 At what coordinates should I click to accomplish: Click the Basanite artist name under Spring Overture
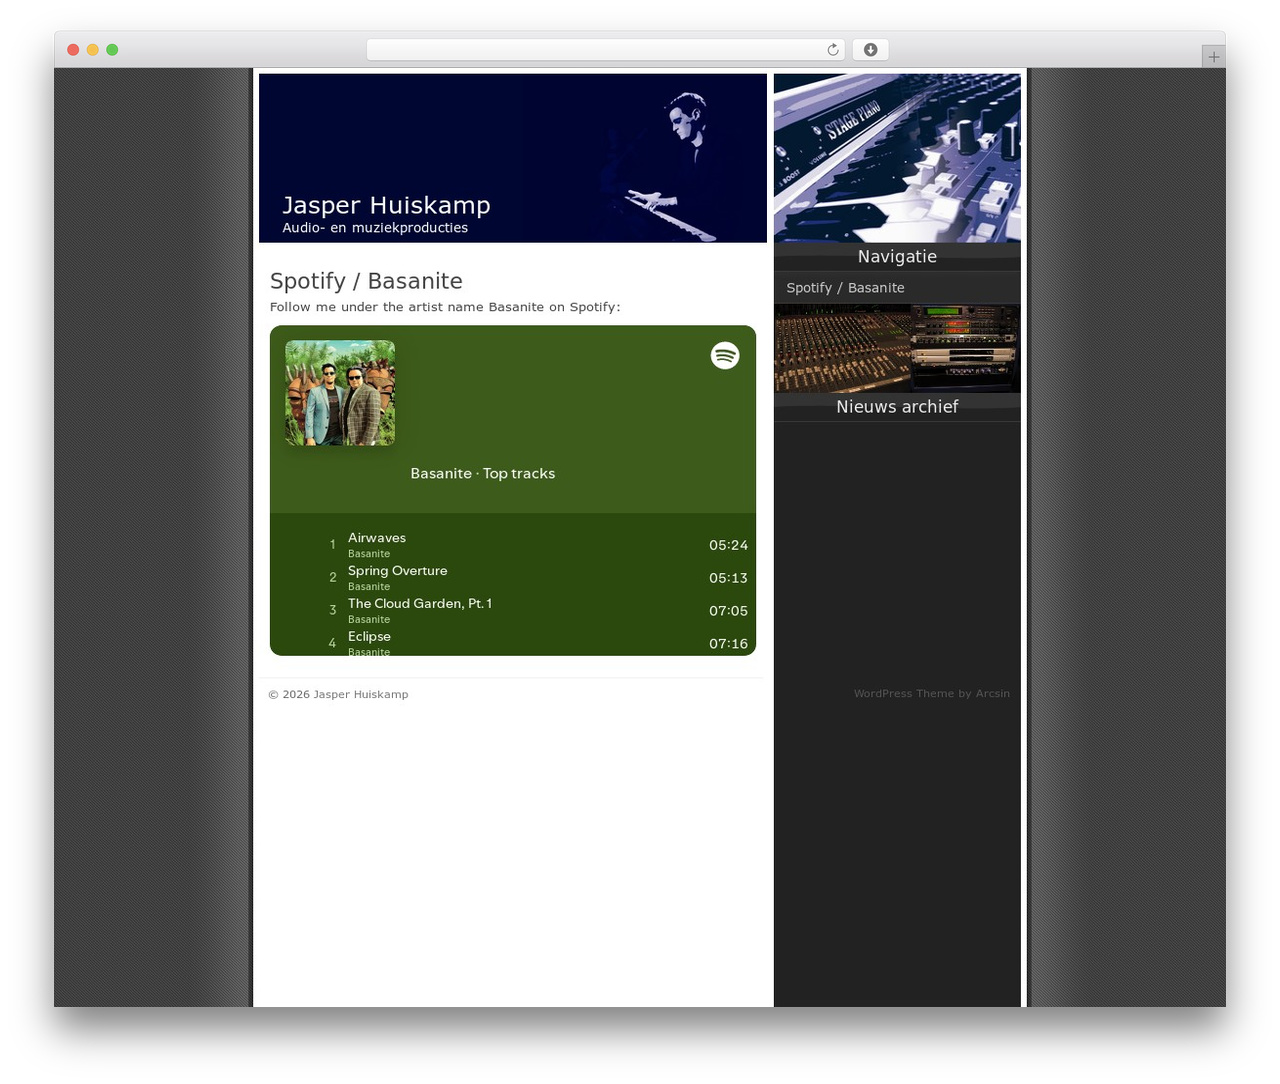pos(369,587)
